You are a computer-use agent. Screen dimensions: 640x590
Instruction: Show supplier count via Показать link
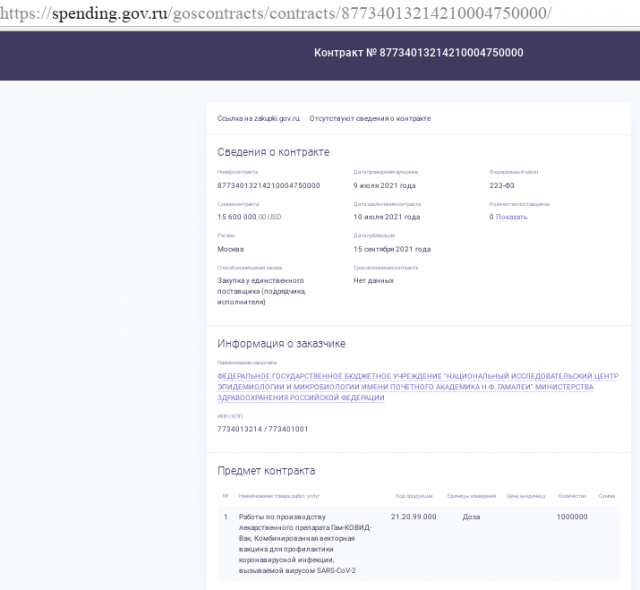[x=511, y=216]
